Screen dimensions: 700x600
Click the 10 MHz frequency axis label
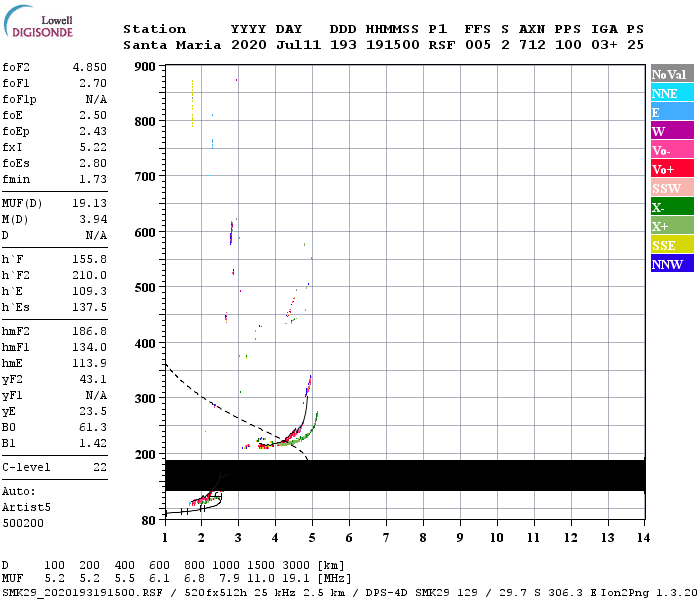click(x=496, y=538)
